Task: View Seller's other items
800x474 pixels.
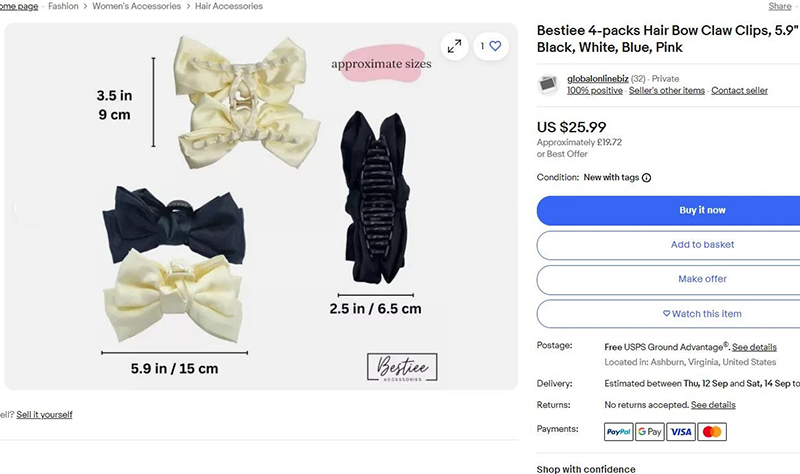Action: [666, 91]
